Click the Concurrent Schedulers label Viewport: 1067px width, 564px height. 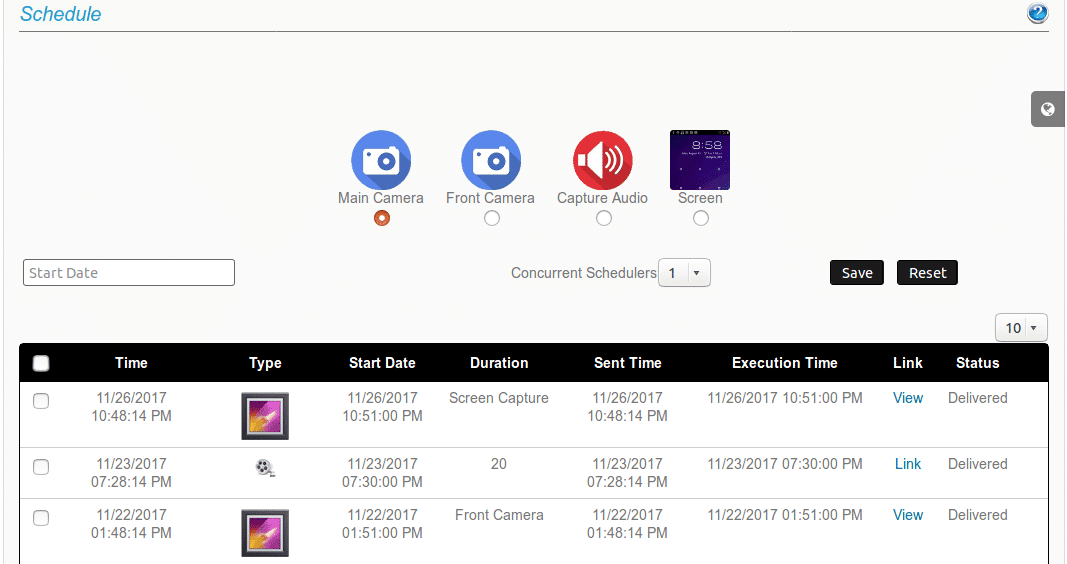pyautogui.click(x=583, y=273)
